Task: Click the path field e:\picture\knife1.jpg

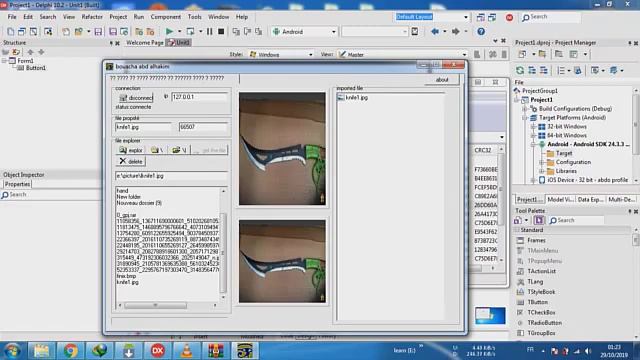Action: point(171,176)
